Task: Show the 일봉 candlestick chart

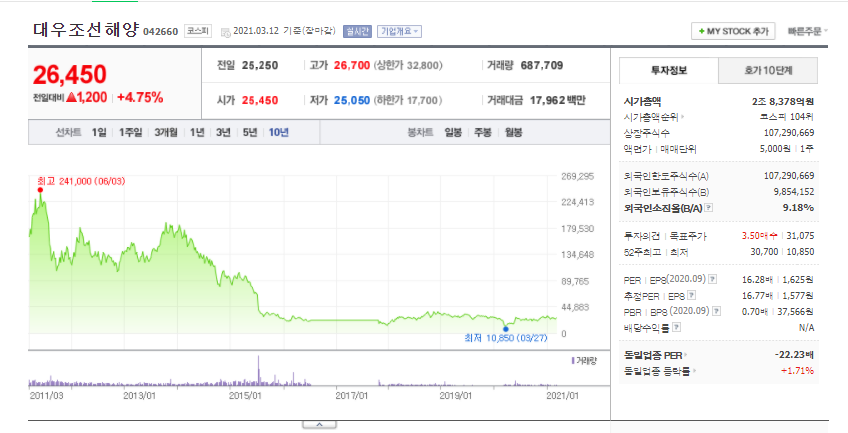Action: click(x=453, y=132)
